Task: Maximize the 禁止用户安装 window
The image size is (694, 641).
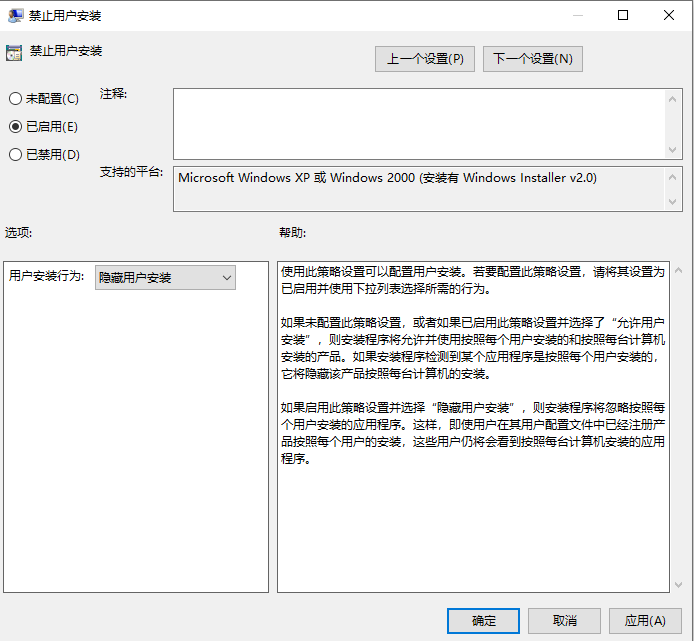Action: pos(623,16)
